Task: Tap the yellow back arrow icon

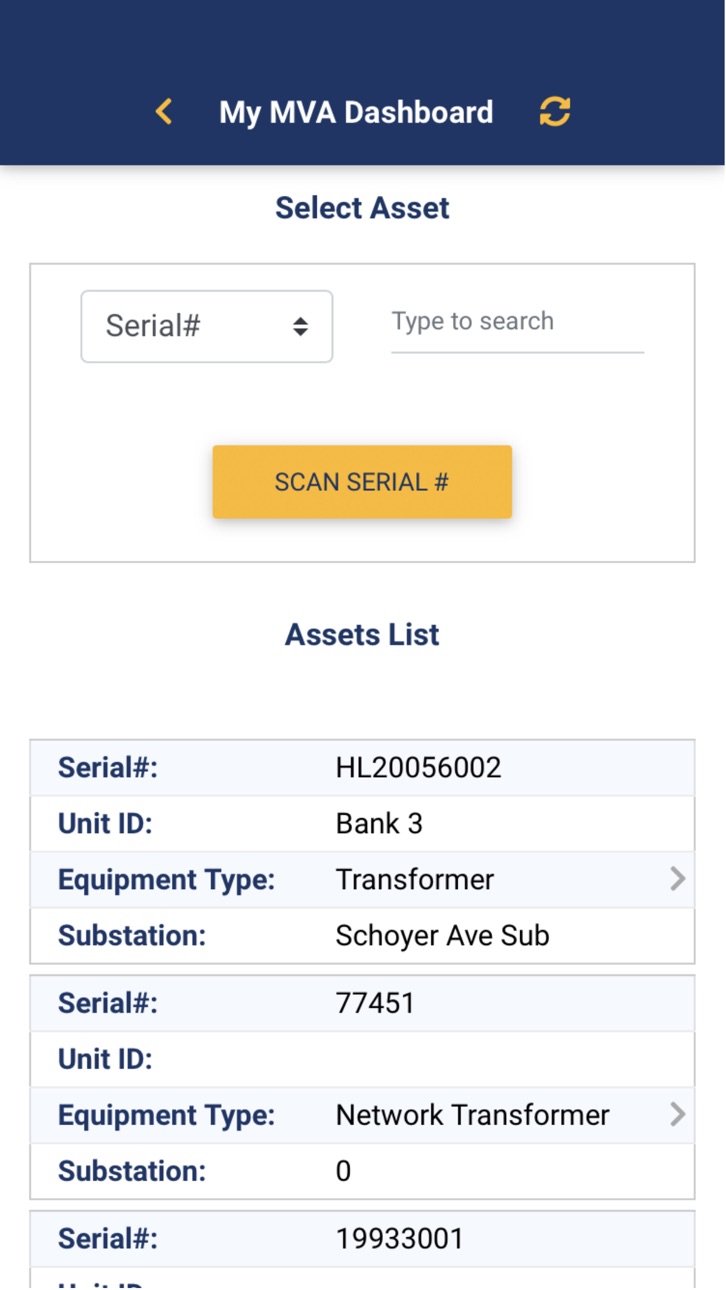Action: tap(164, 112)
